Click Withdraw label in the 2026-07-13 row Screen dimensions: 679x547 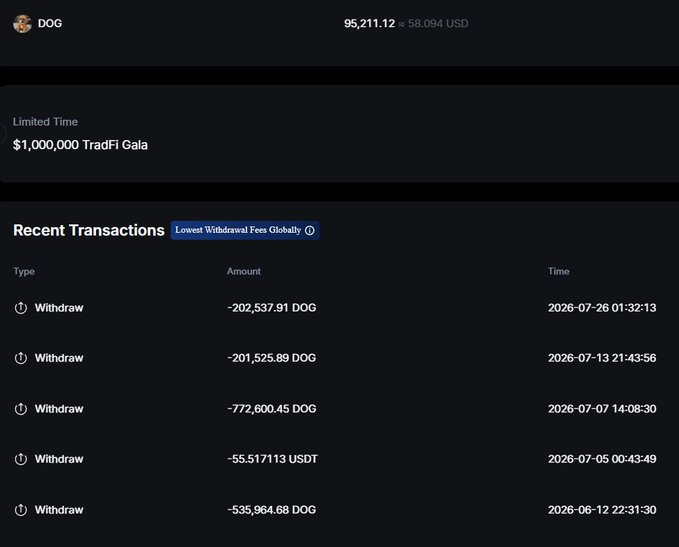pyautogui.click(x=59, y=358)
